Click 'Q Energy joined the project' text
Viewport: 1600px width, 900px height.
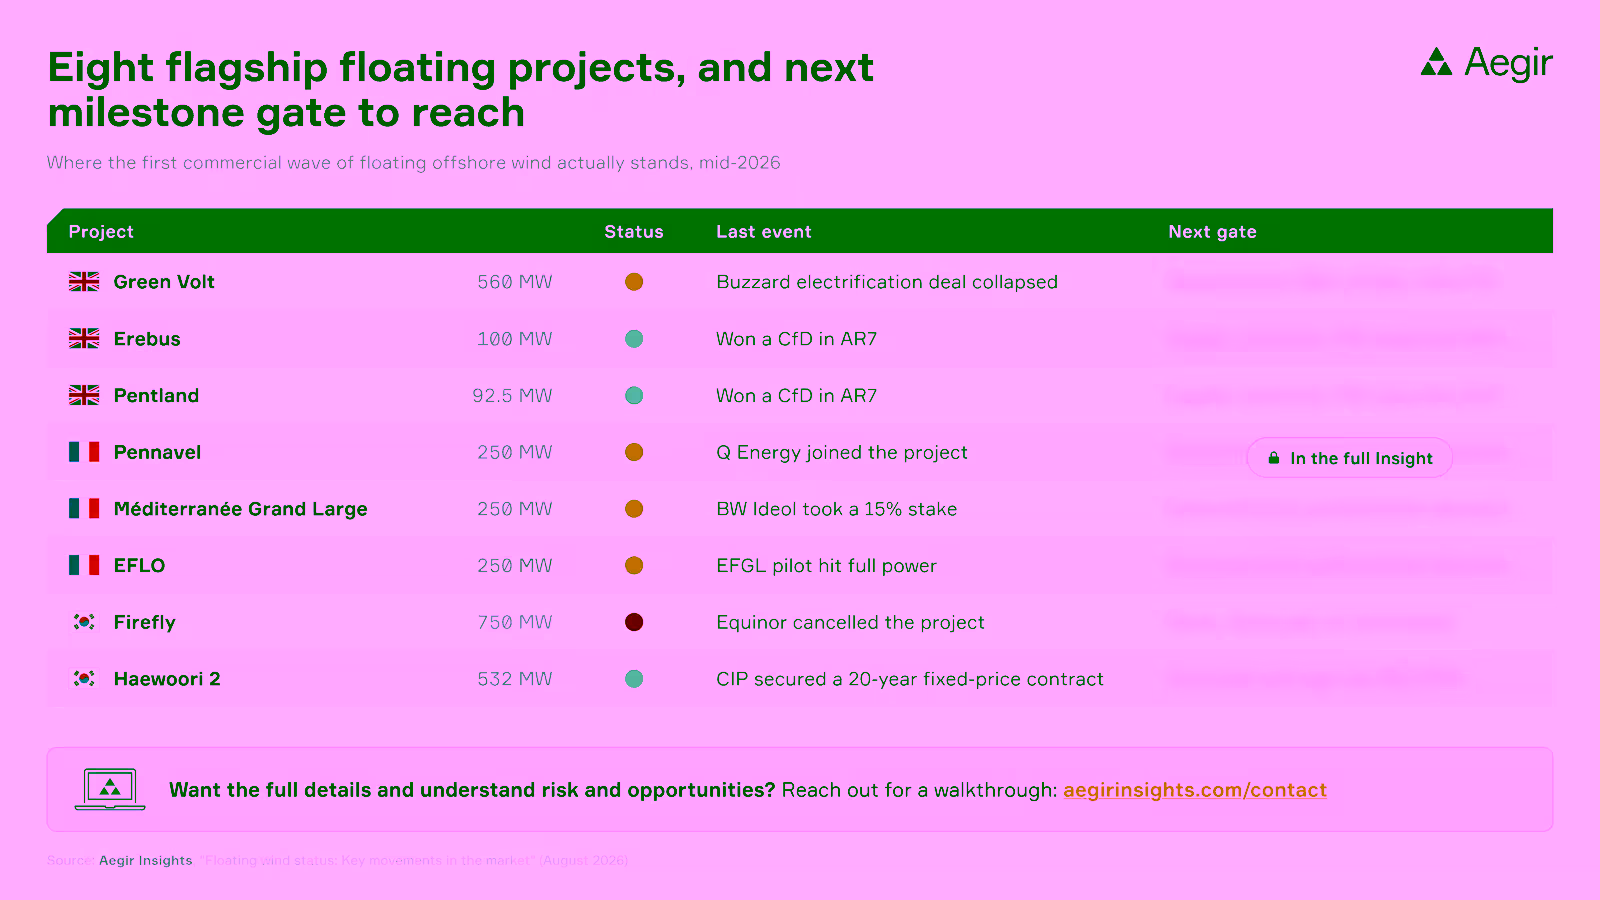tap(842, 452)
